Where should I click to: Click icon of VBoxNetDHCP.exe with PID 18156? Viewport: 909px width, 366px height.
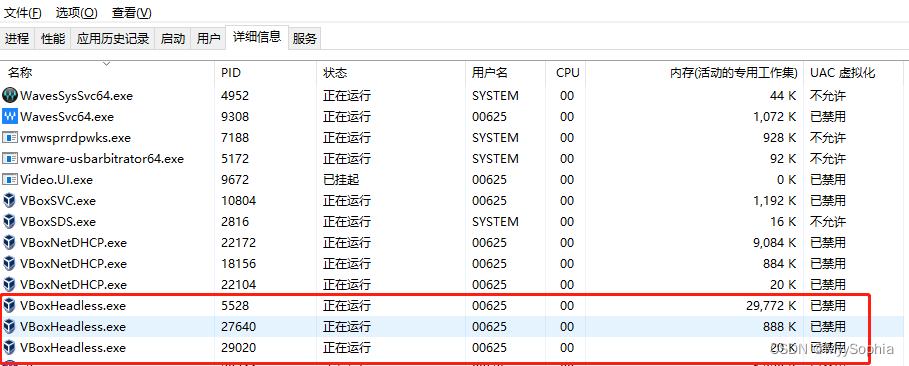pyautogui.click(x=10, y=263)
